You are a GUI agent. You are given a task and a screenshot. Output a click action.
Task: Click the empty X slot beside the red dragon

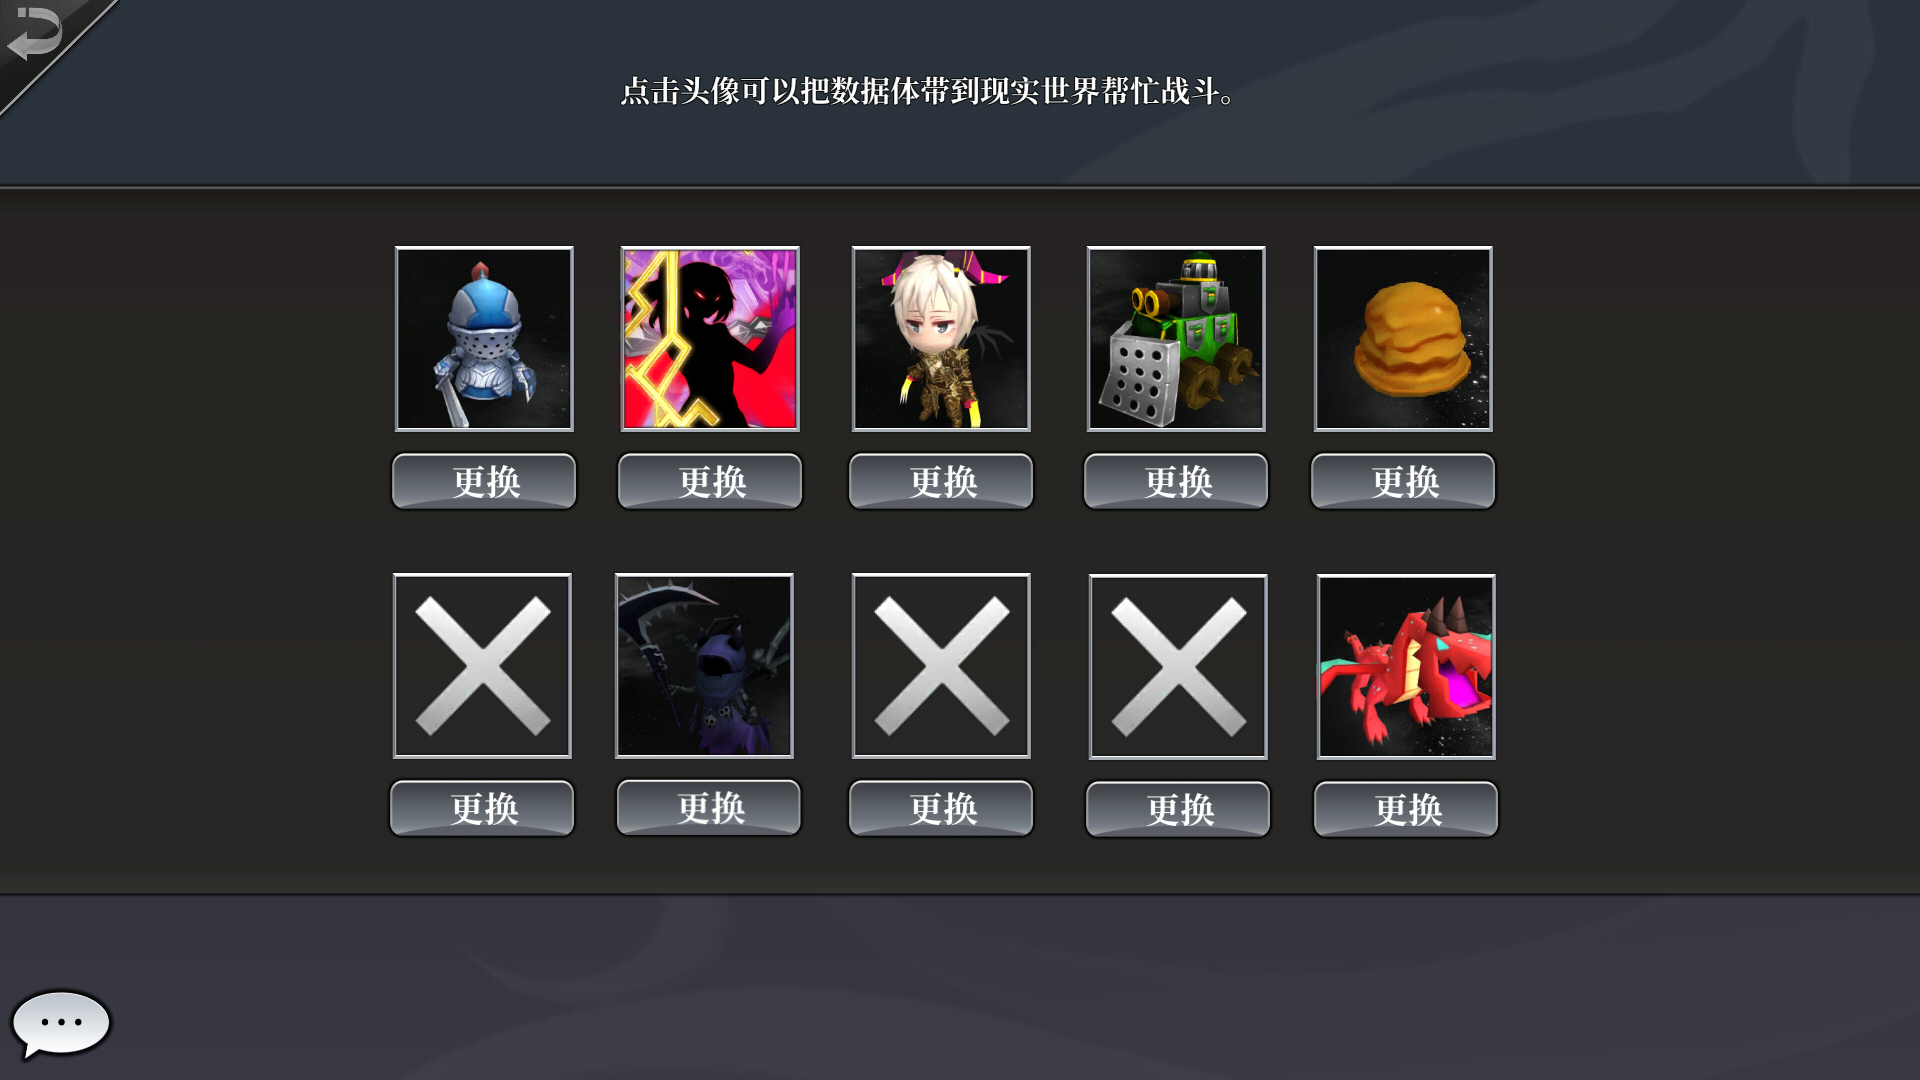[x=1178, y=667]
